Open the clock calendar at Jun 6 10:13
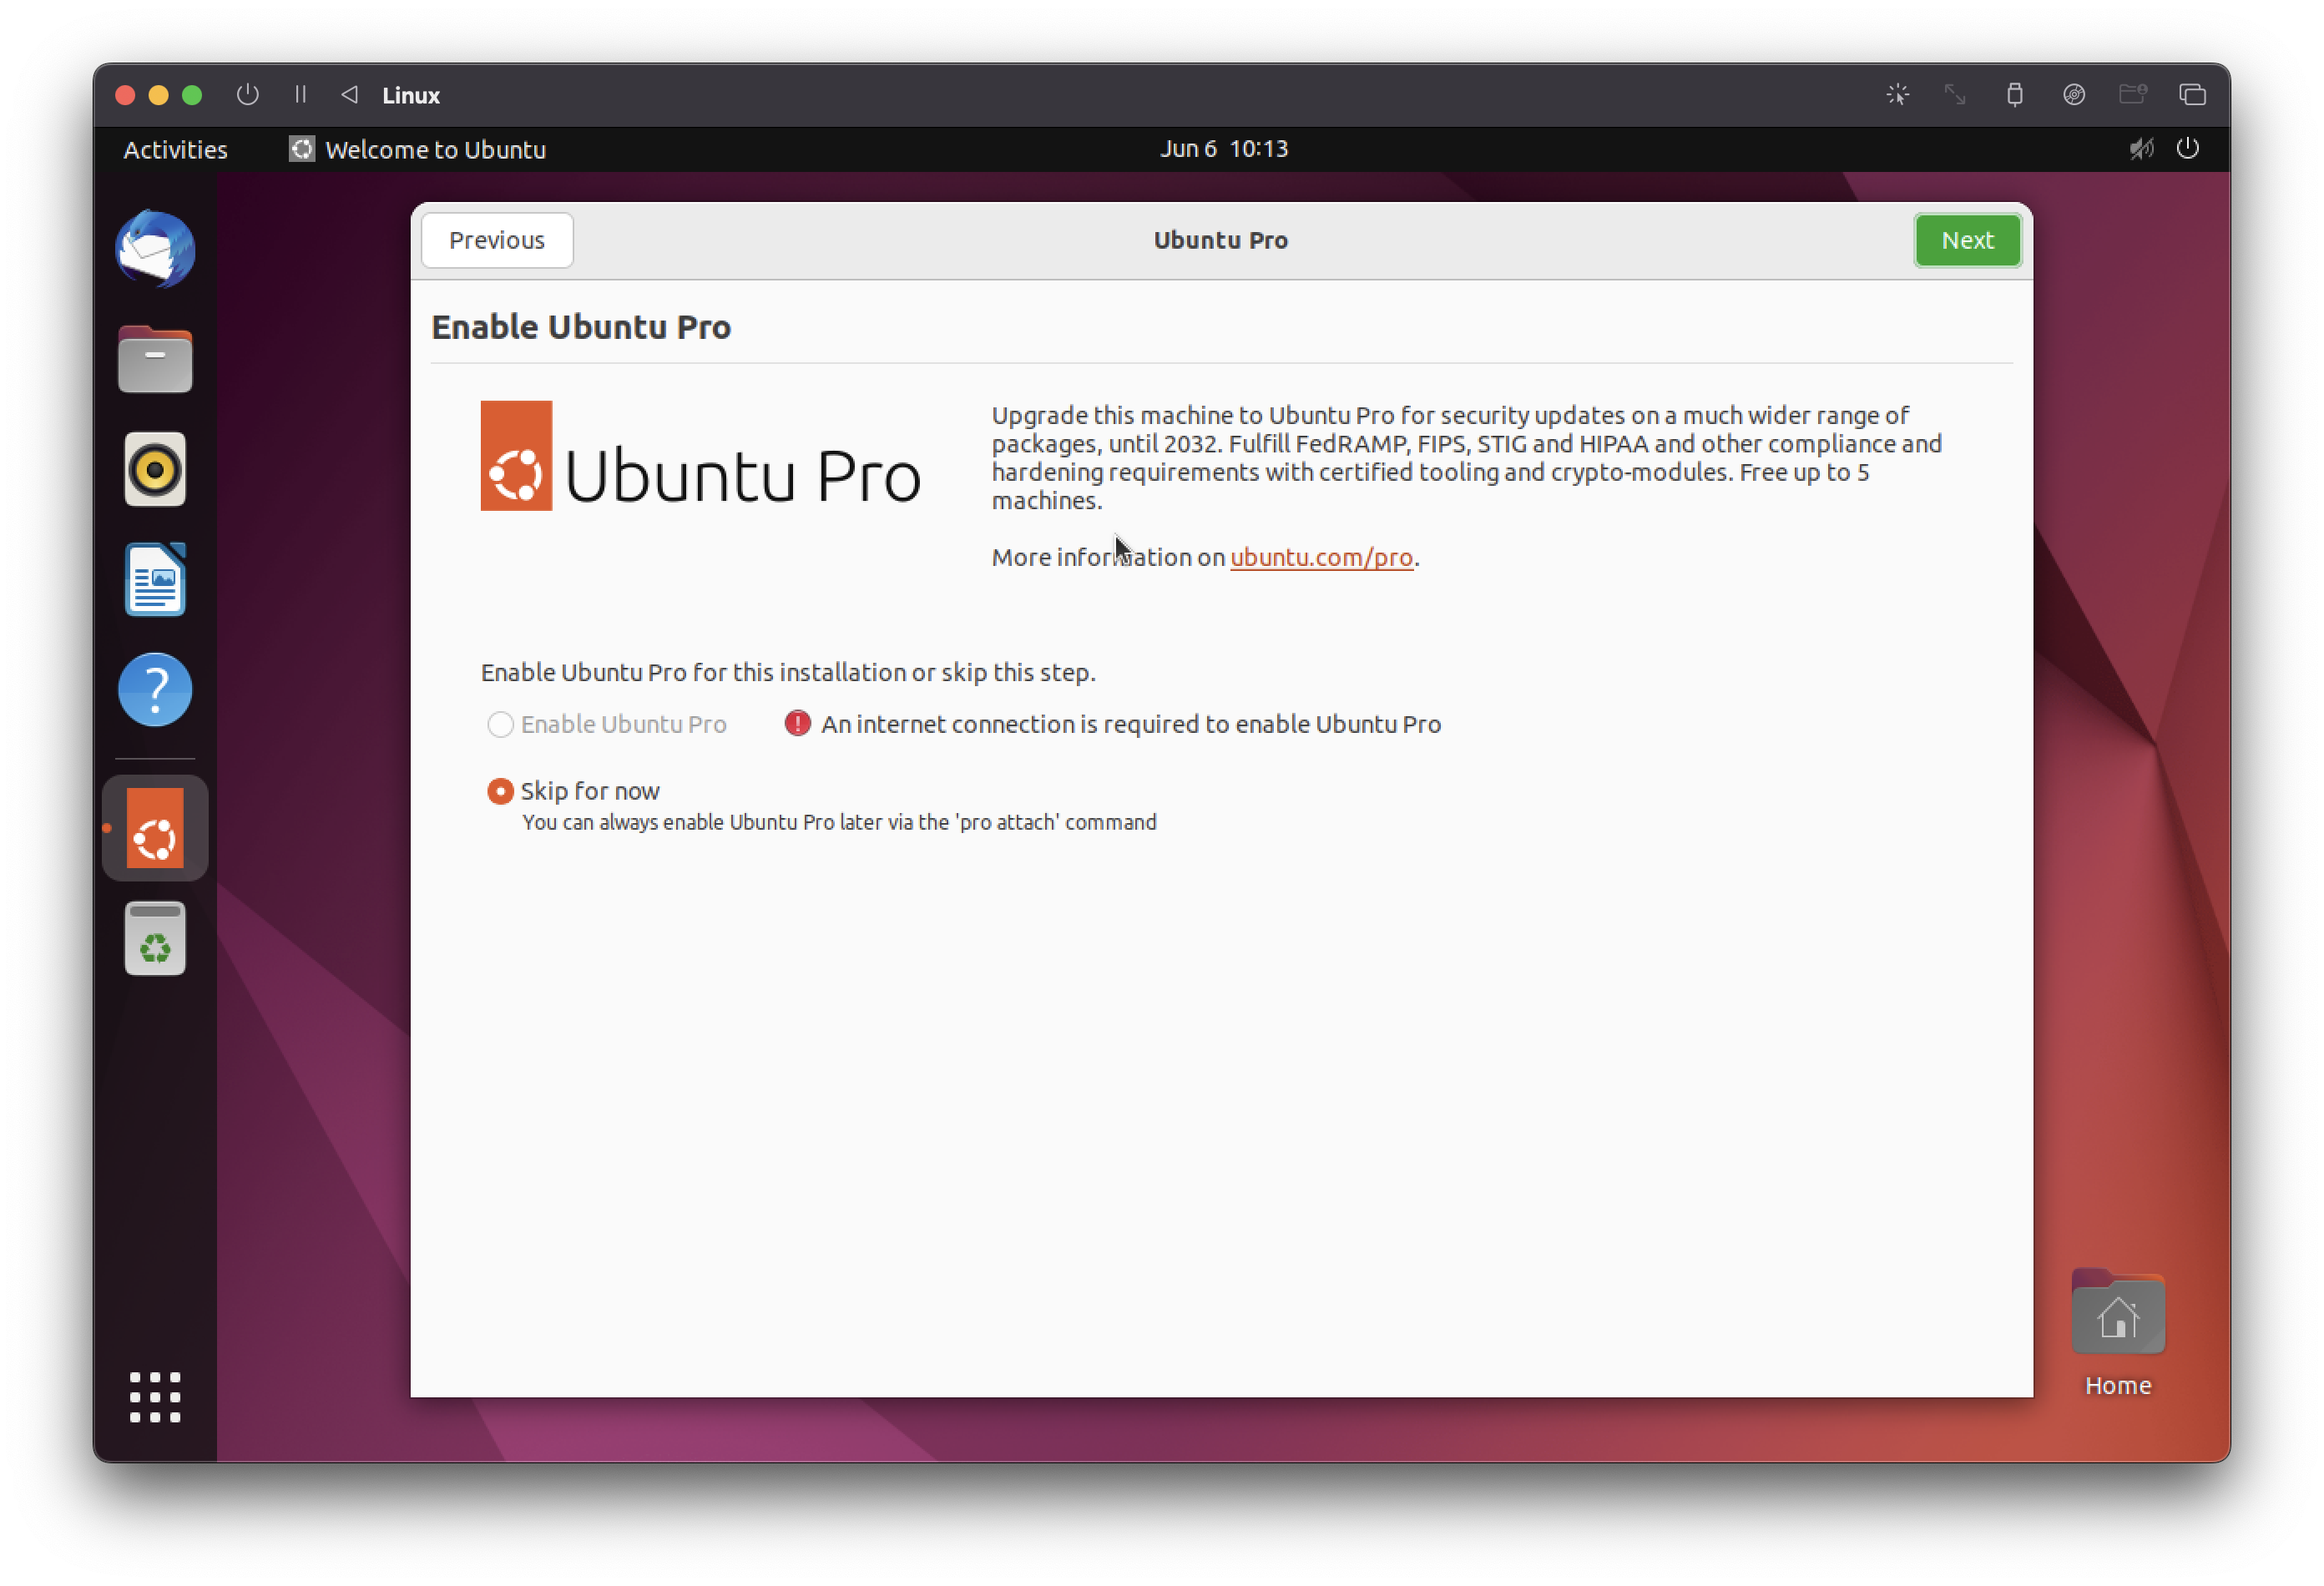This screenshot has width=2324, height=1586. tap(1223, 149)
